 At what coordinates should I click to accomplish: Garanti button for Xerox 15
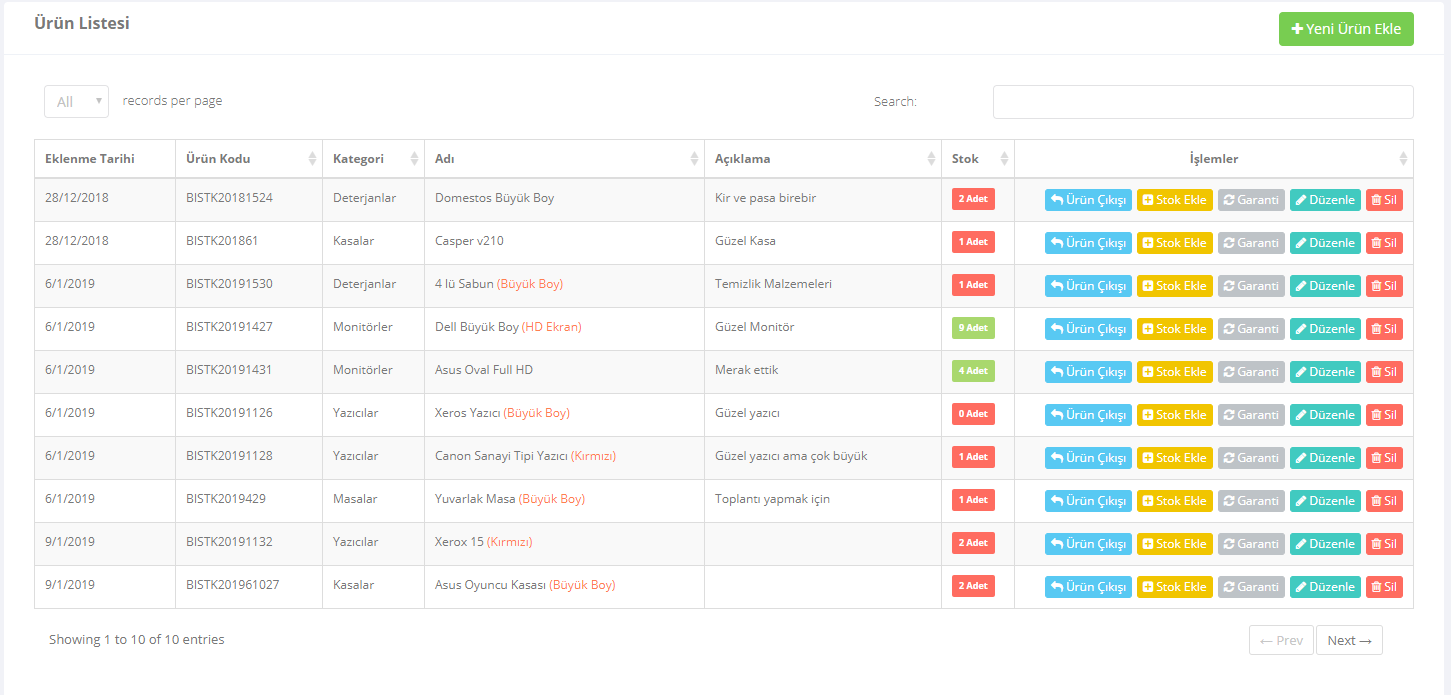tap(1251, 544)
